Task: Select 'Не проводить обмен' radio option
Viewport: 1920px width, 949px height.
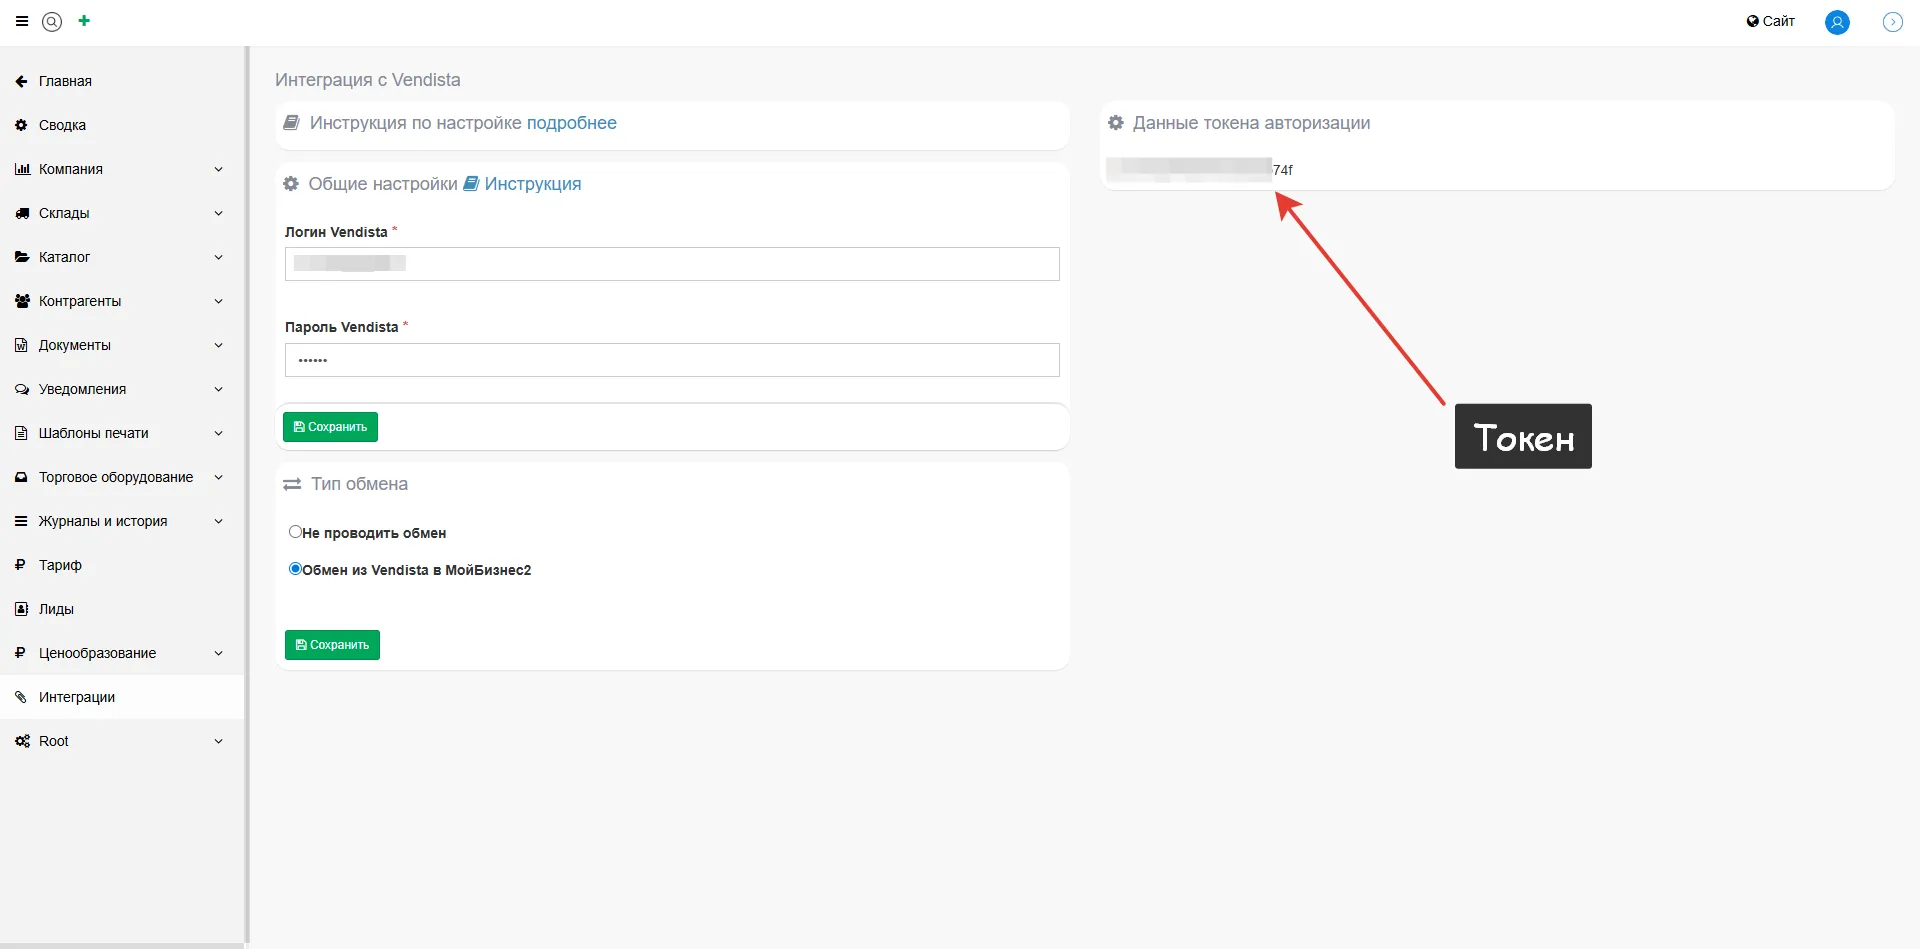Action: coord(295,532)
